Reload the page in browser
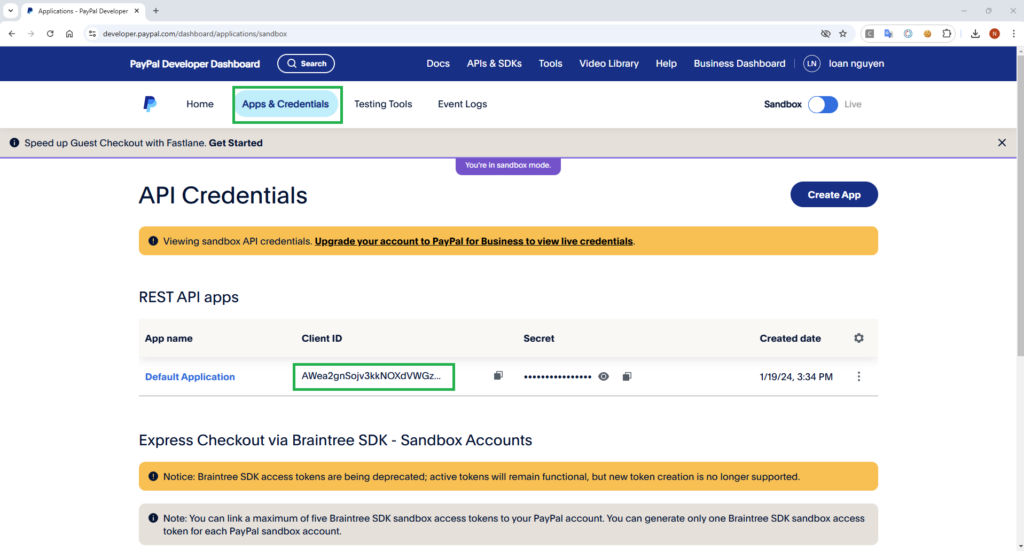1024x551 pixels. [50, 33]
